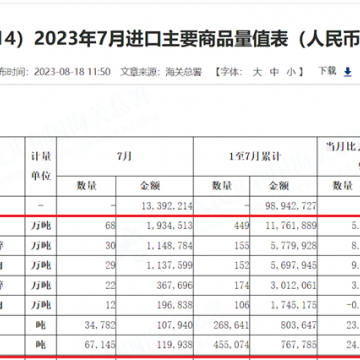Click the publish time 2023-08-18 11:50
360x360 pixels.
(72, 72)
